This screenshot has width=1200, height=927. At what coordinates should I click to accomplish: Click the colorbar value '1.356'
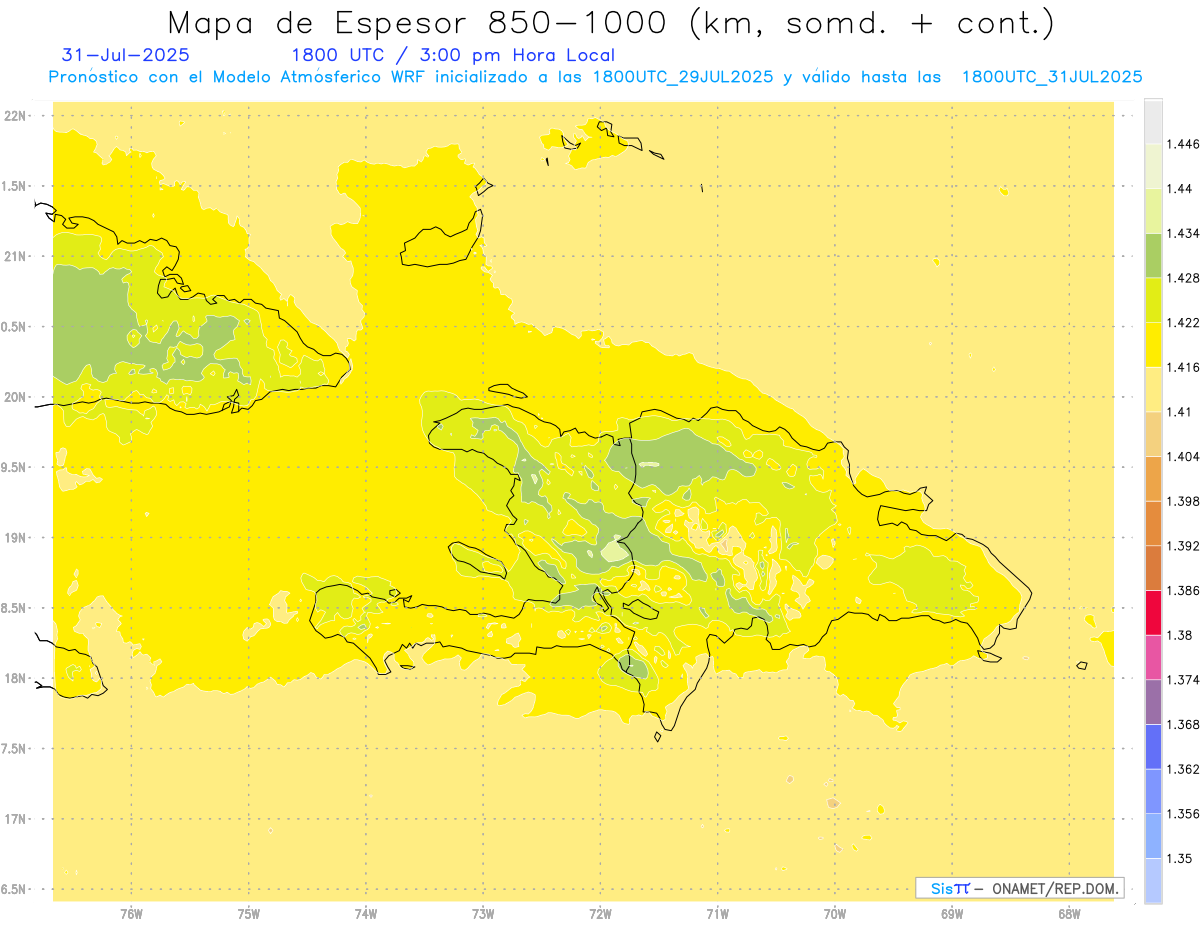[1185, 814]
